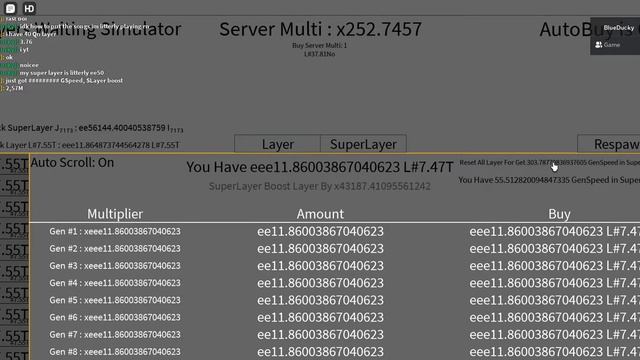Viewport: 640px width, 360px height.
Task: Click chat message 'just got GSpeed, SLayer boost'
Action: pyautogui.click(x=64, y=80)
